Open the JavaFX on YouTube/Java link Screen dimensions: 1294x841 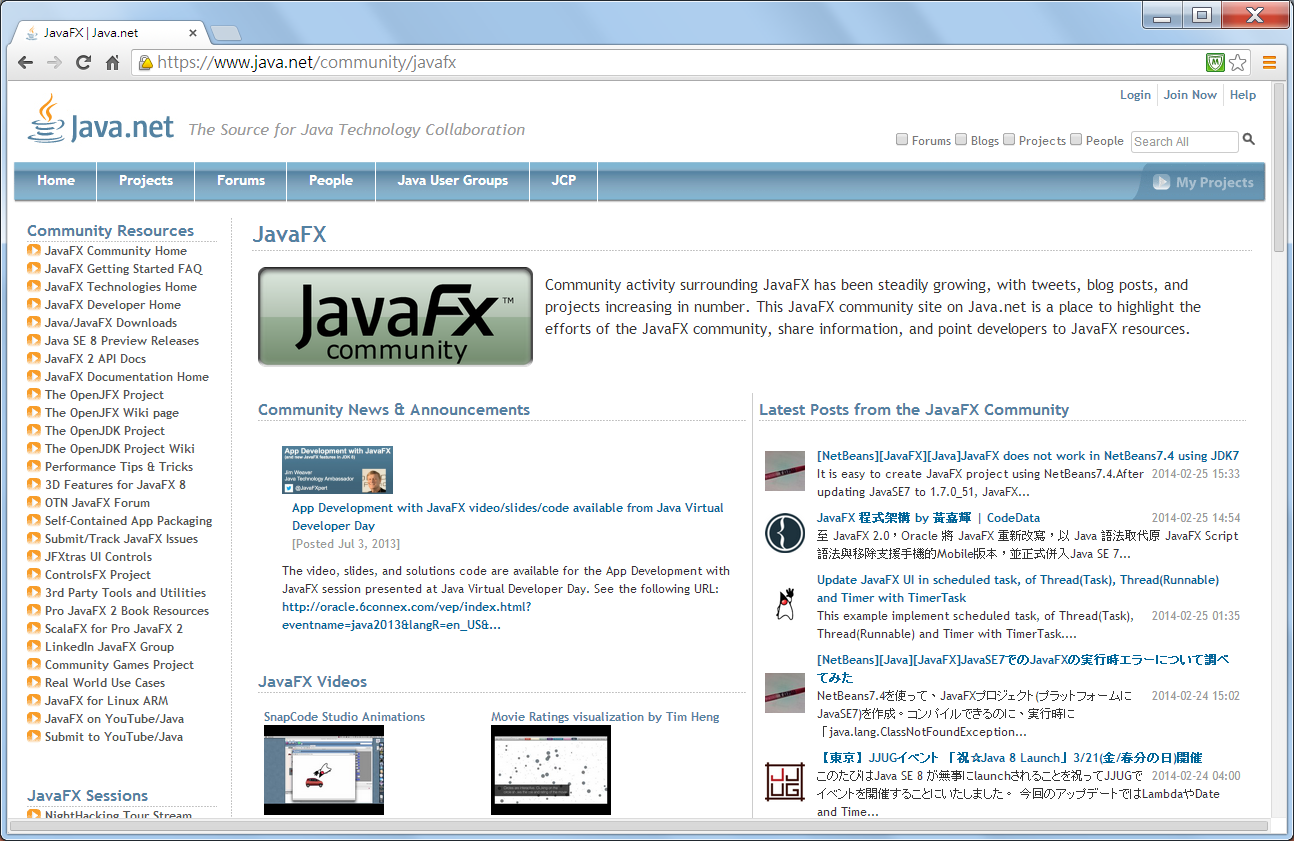tap(114, 719)
